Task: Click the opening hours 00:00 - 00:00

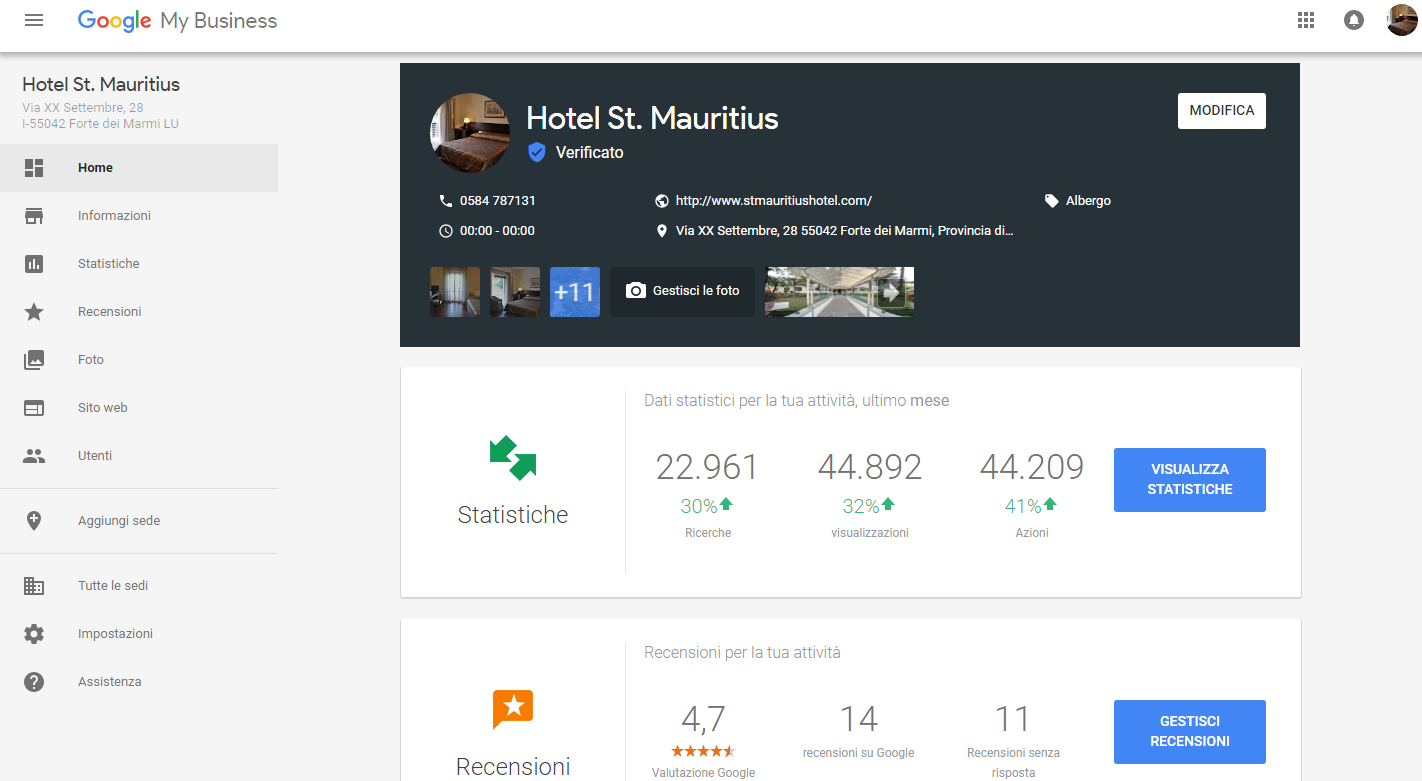Action: coord(497,231)
